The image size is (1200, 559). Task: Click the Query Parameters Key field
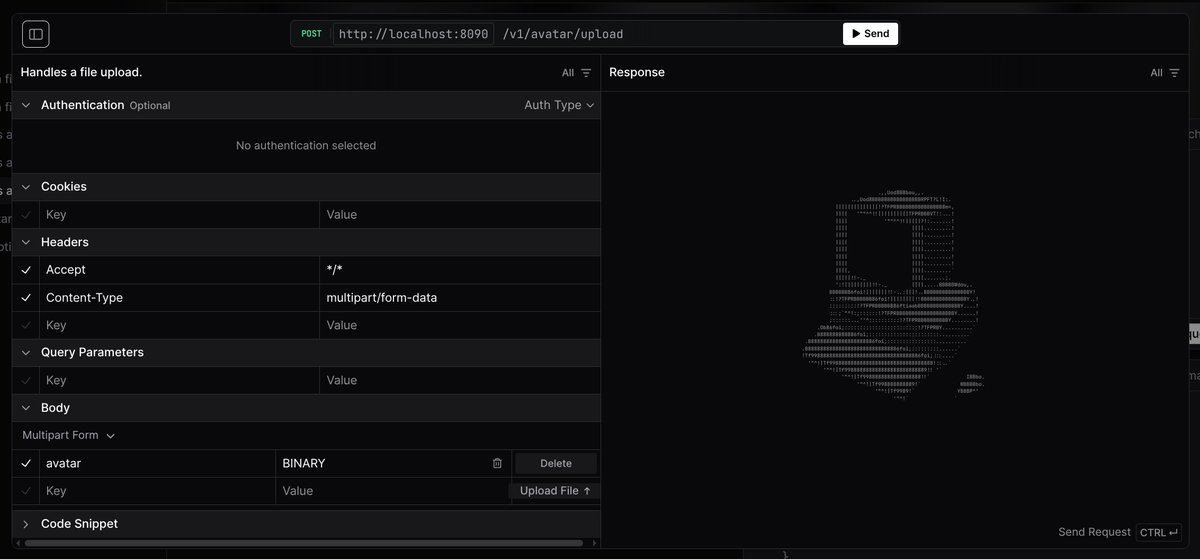180,380
